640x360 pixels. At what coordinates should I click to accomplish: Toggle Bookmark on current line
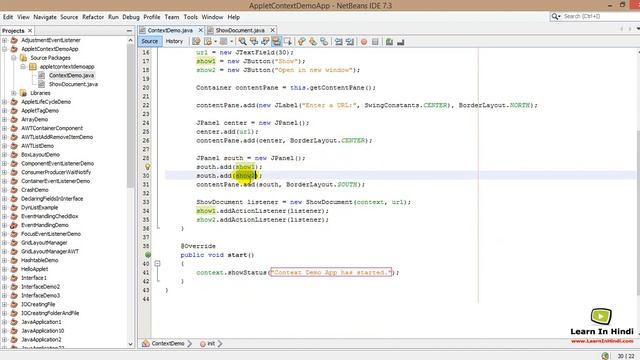pos(324,42)
